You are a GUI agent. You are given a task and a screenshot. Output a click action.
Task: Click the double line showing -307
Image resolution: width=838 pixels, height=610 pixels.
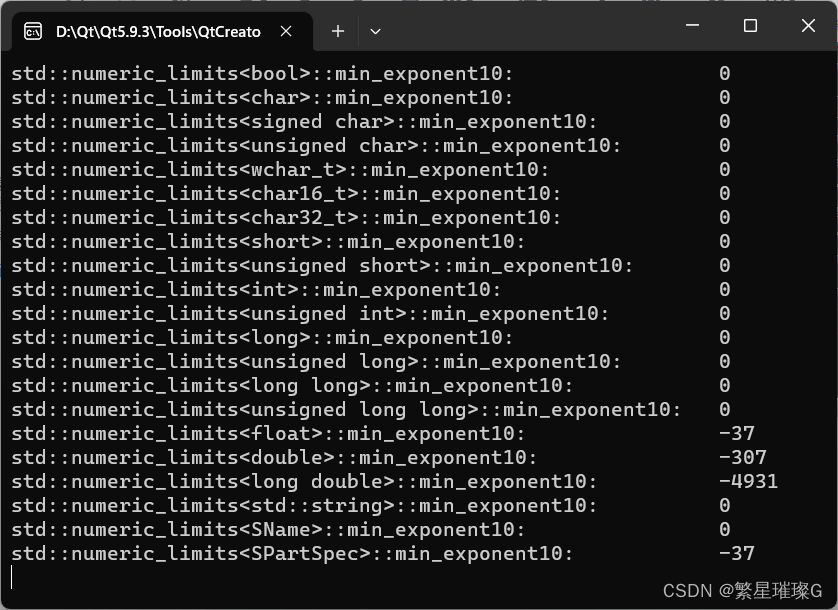pyautogui.click(x=300, y=457)
